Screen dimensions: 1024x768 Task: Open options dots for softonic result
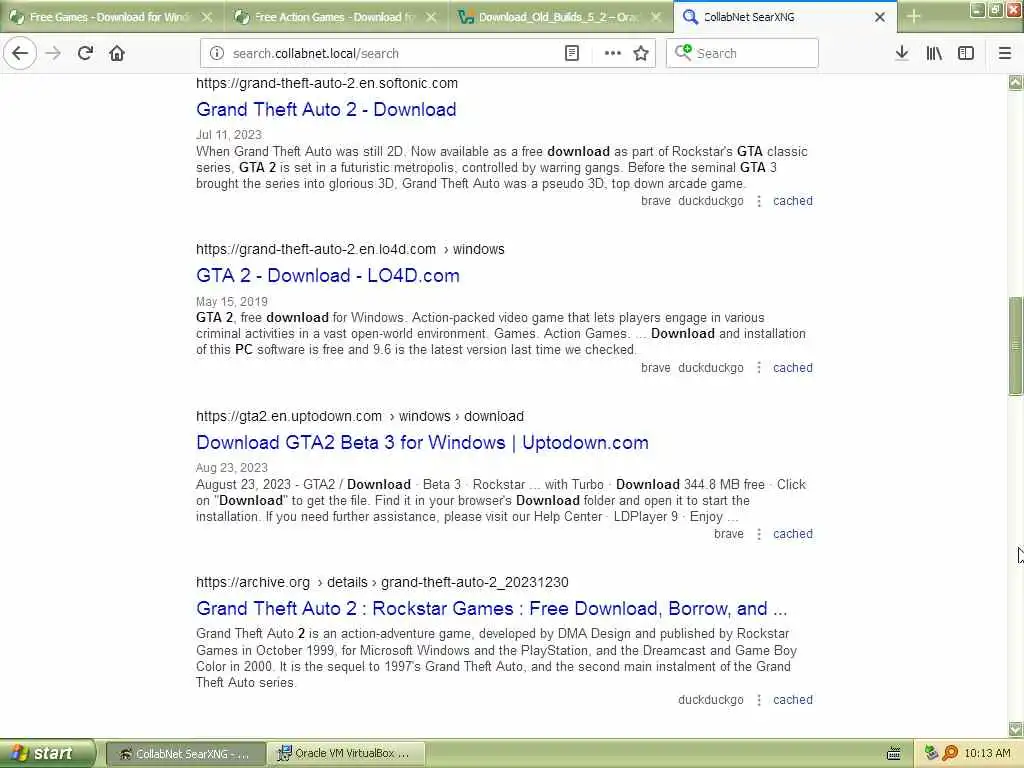click(759, 201)
